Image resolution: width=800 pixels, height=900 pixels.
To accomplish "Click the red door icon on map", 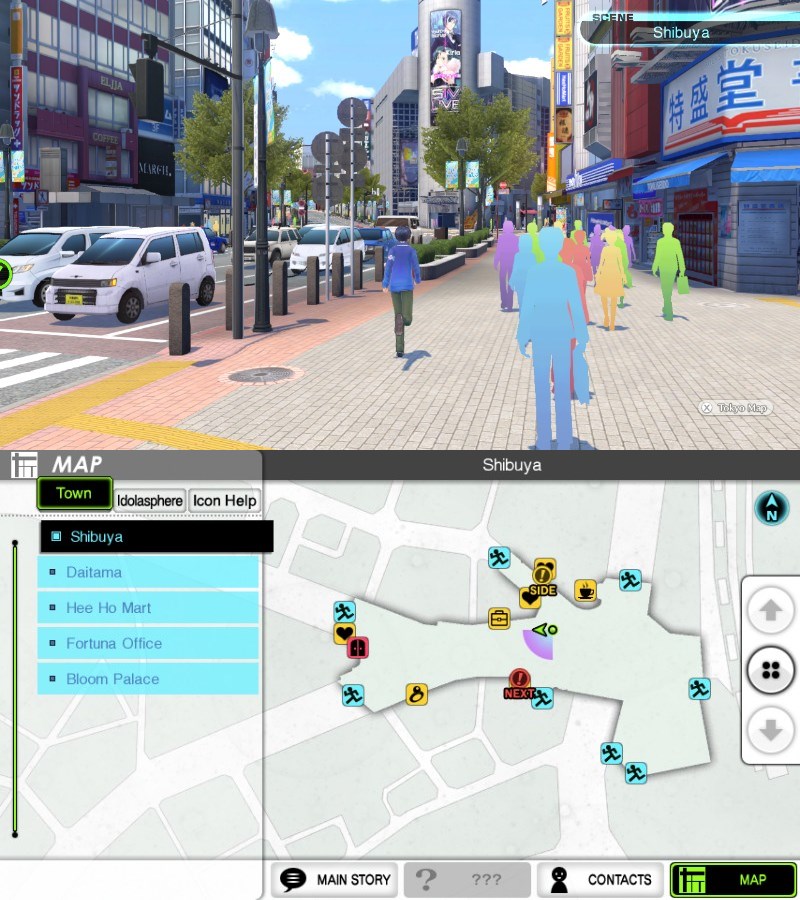I will pos(358,647).
